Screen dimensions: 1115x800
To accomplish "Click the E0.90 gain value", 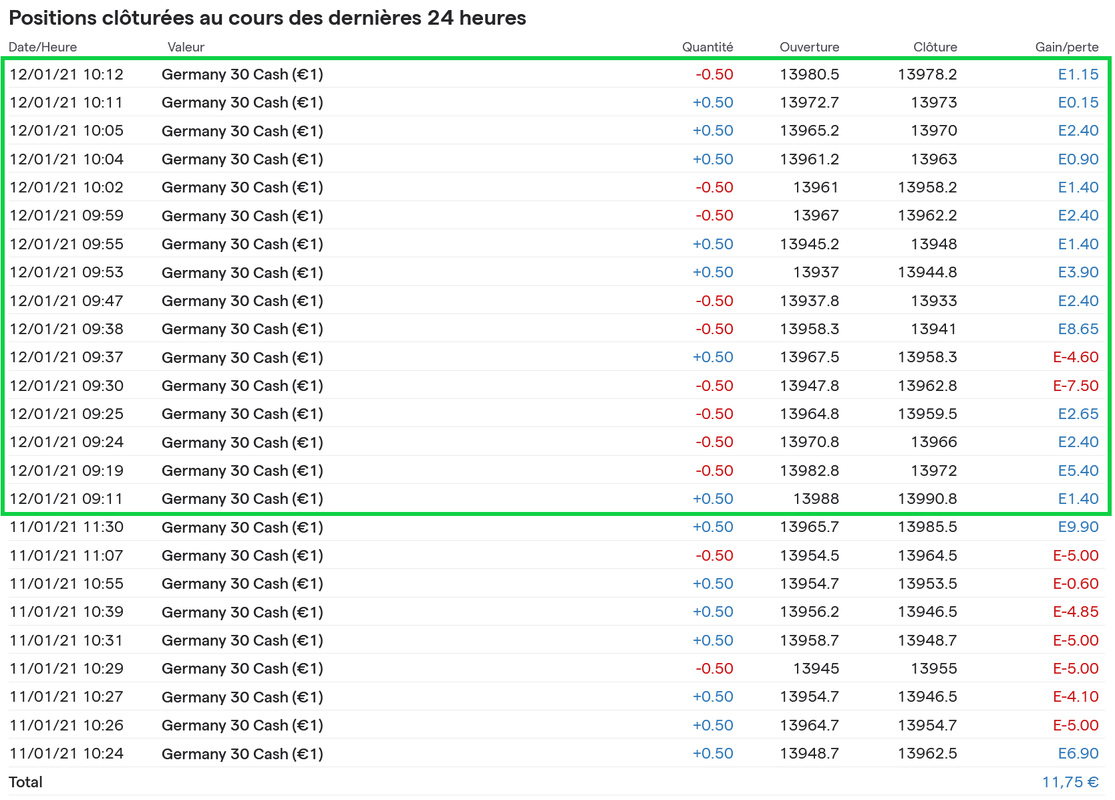I will [1078, 159].
